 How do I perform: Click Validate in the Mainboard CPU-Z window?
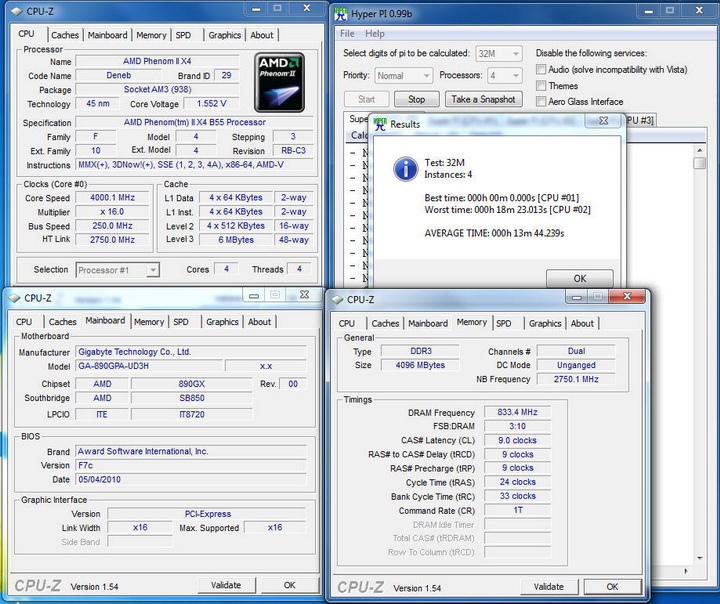point(226,585)
